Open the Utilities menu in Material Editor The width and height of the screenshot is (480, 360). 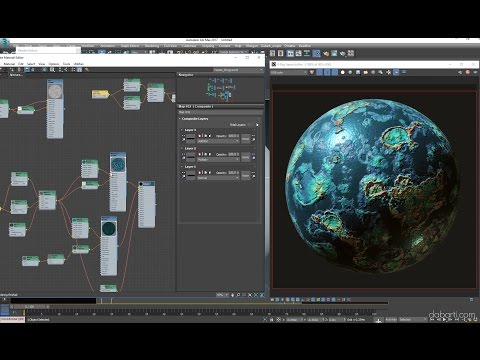78,64
